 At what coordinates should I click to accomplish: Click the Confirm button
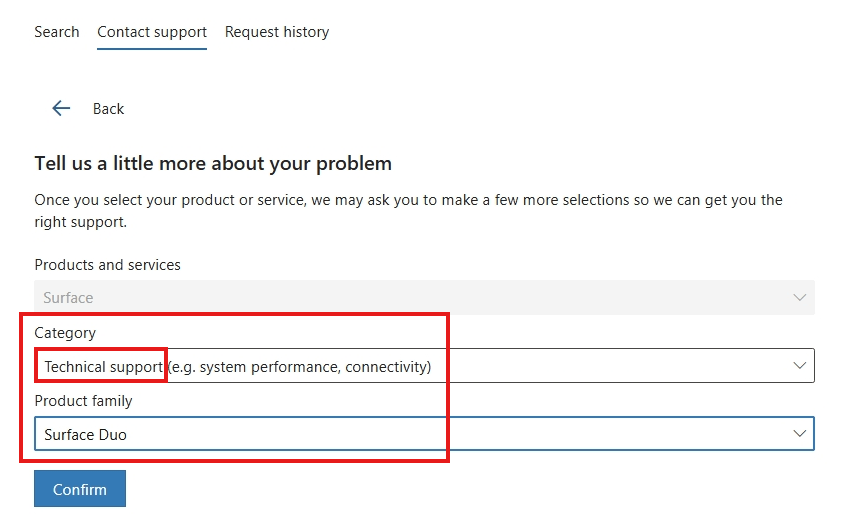(x=80, y=489)
